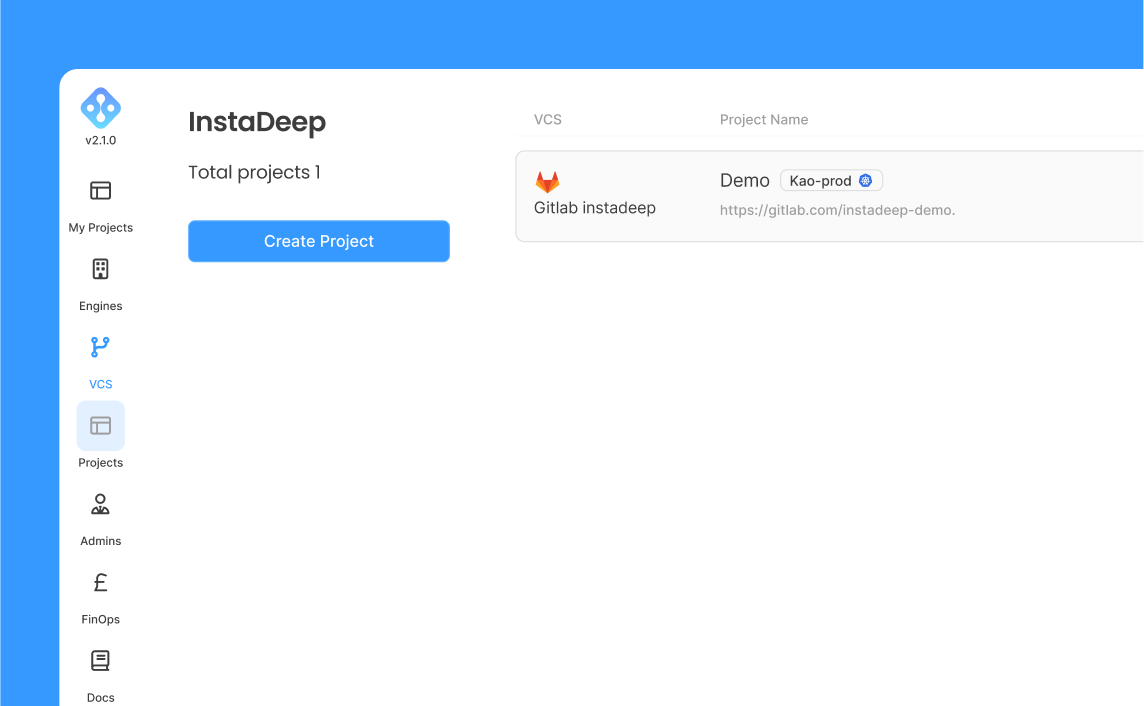
Task: Click the Demo project name
Action: [744, 181]
